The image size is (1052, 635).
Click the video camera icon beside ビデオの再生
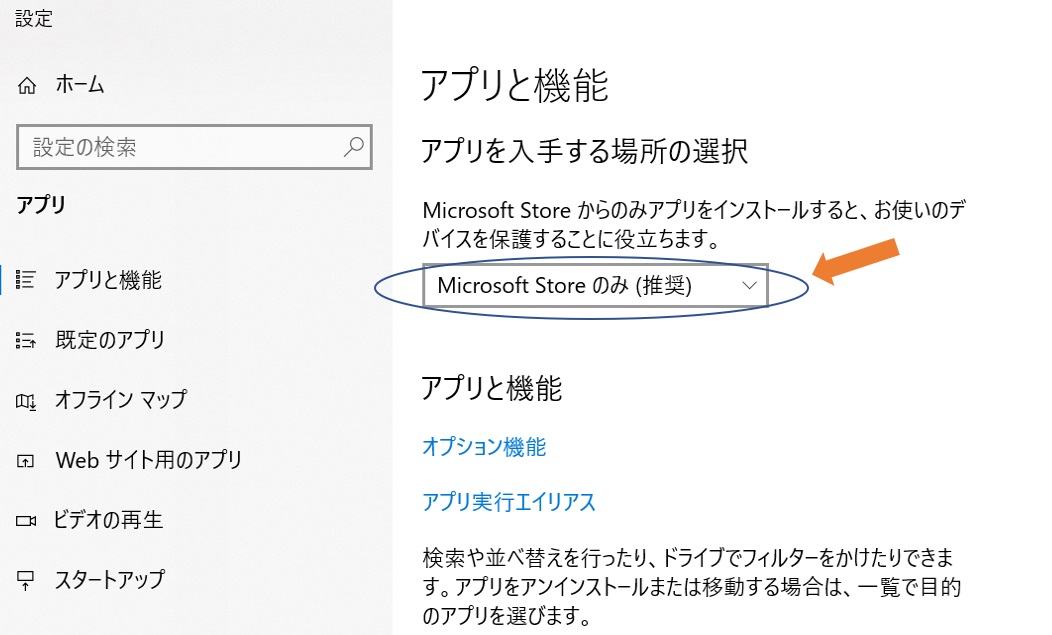pos(27,521)
